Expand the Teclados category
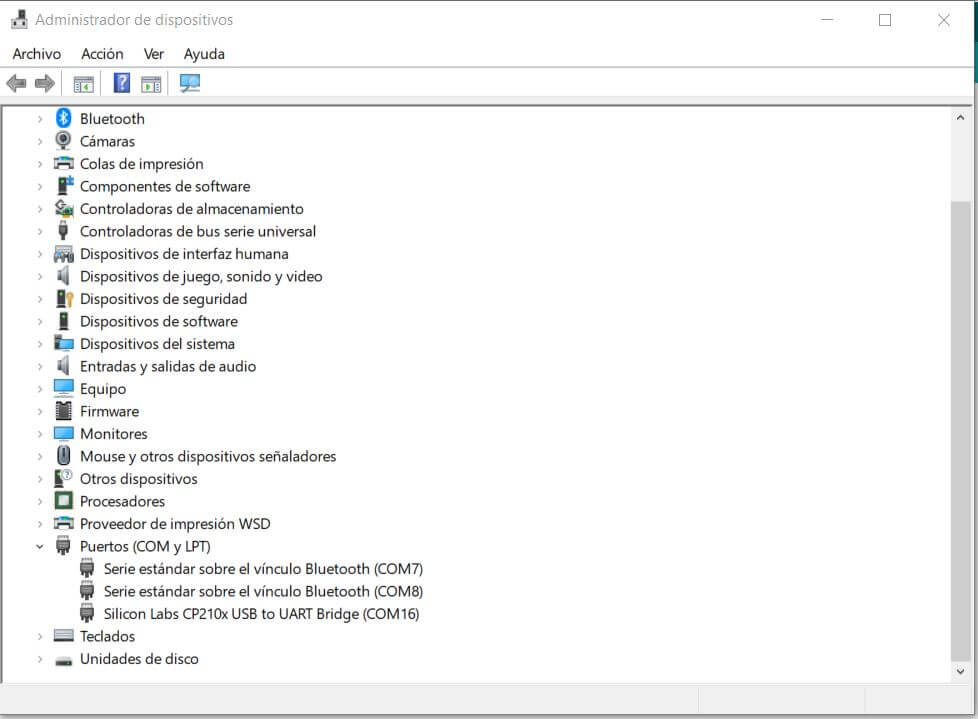Viewport: 978px width, 719px height. (40, 636)
